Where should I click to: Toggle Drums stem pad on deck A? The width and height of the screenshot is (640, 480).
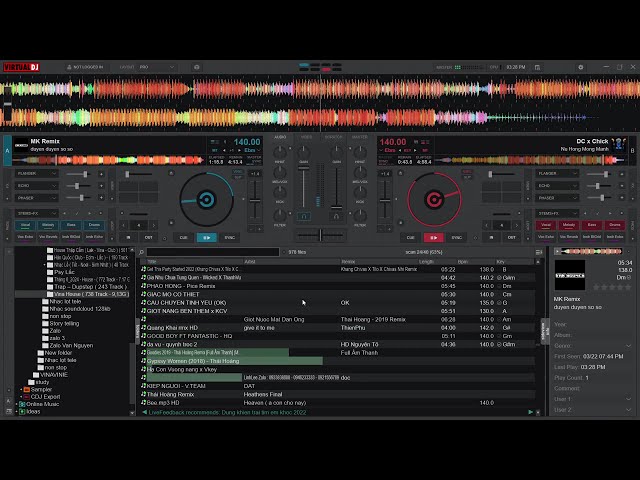[94, 225]
